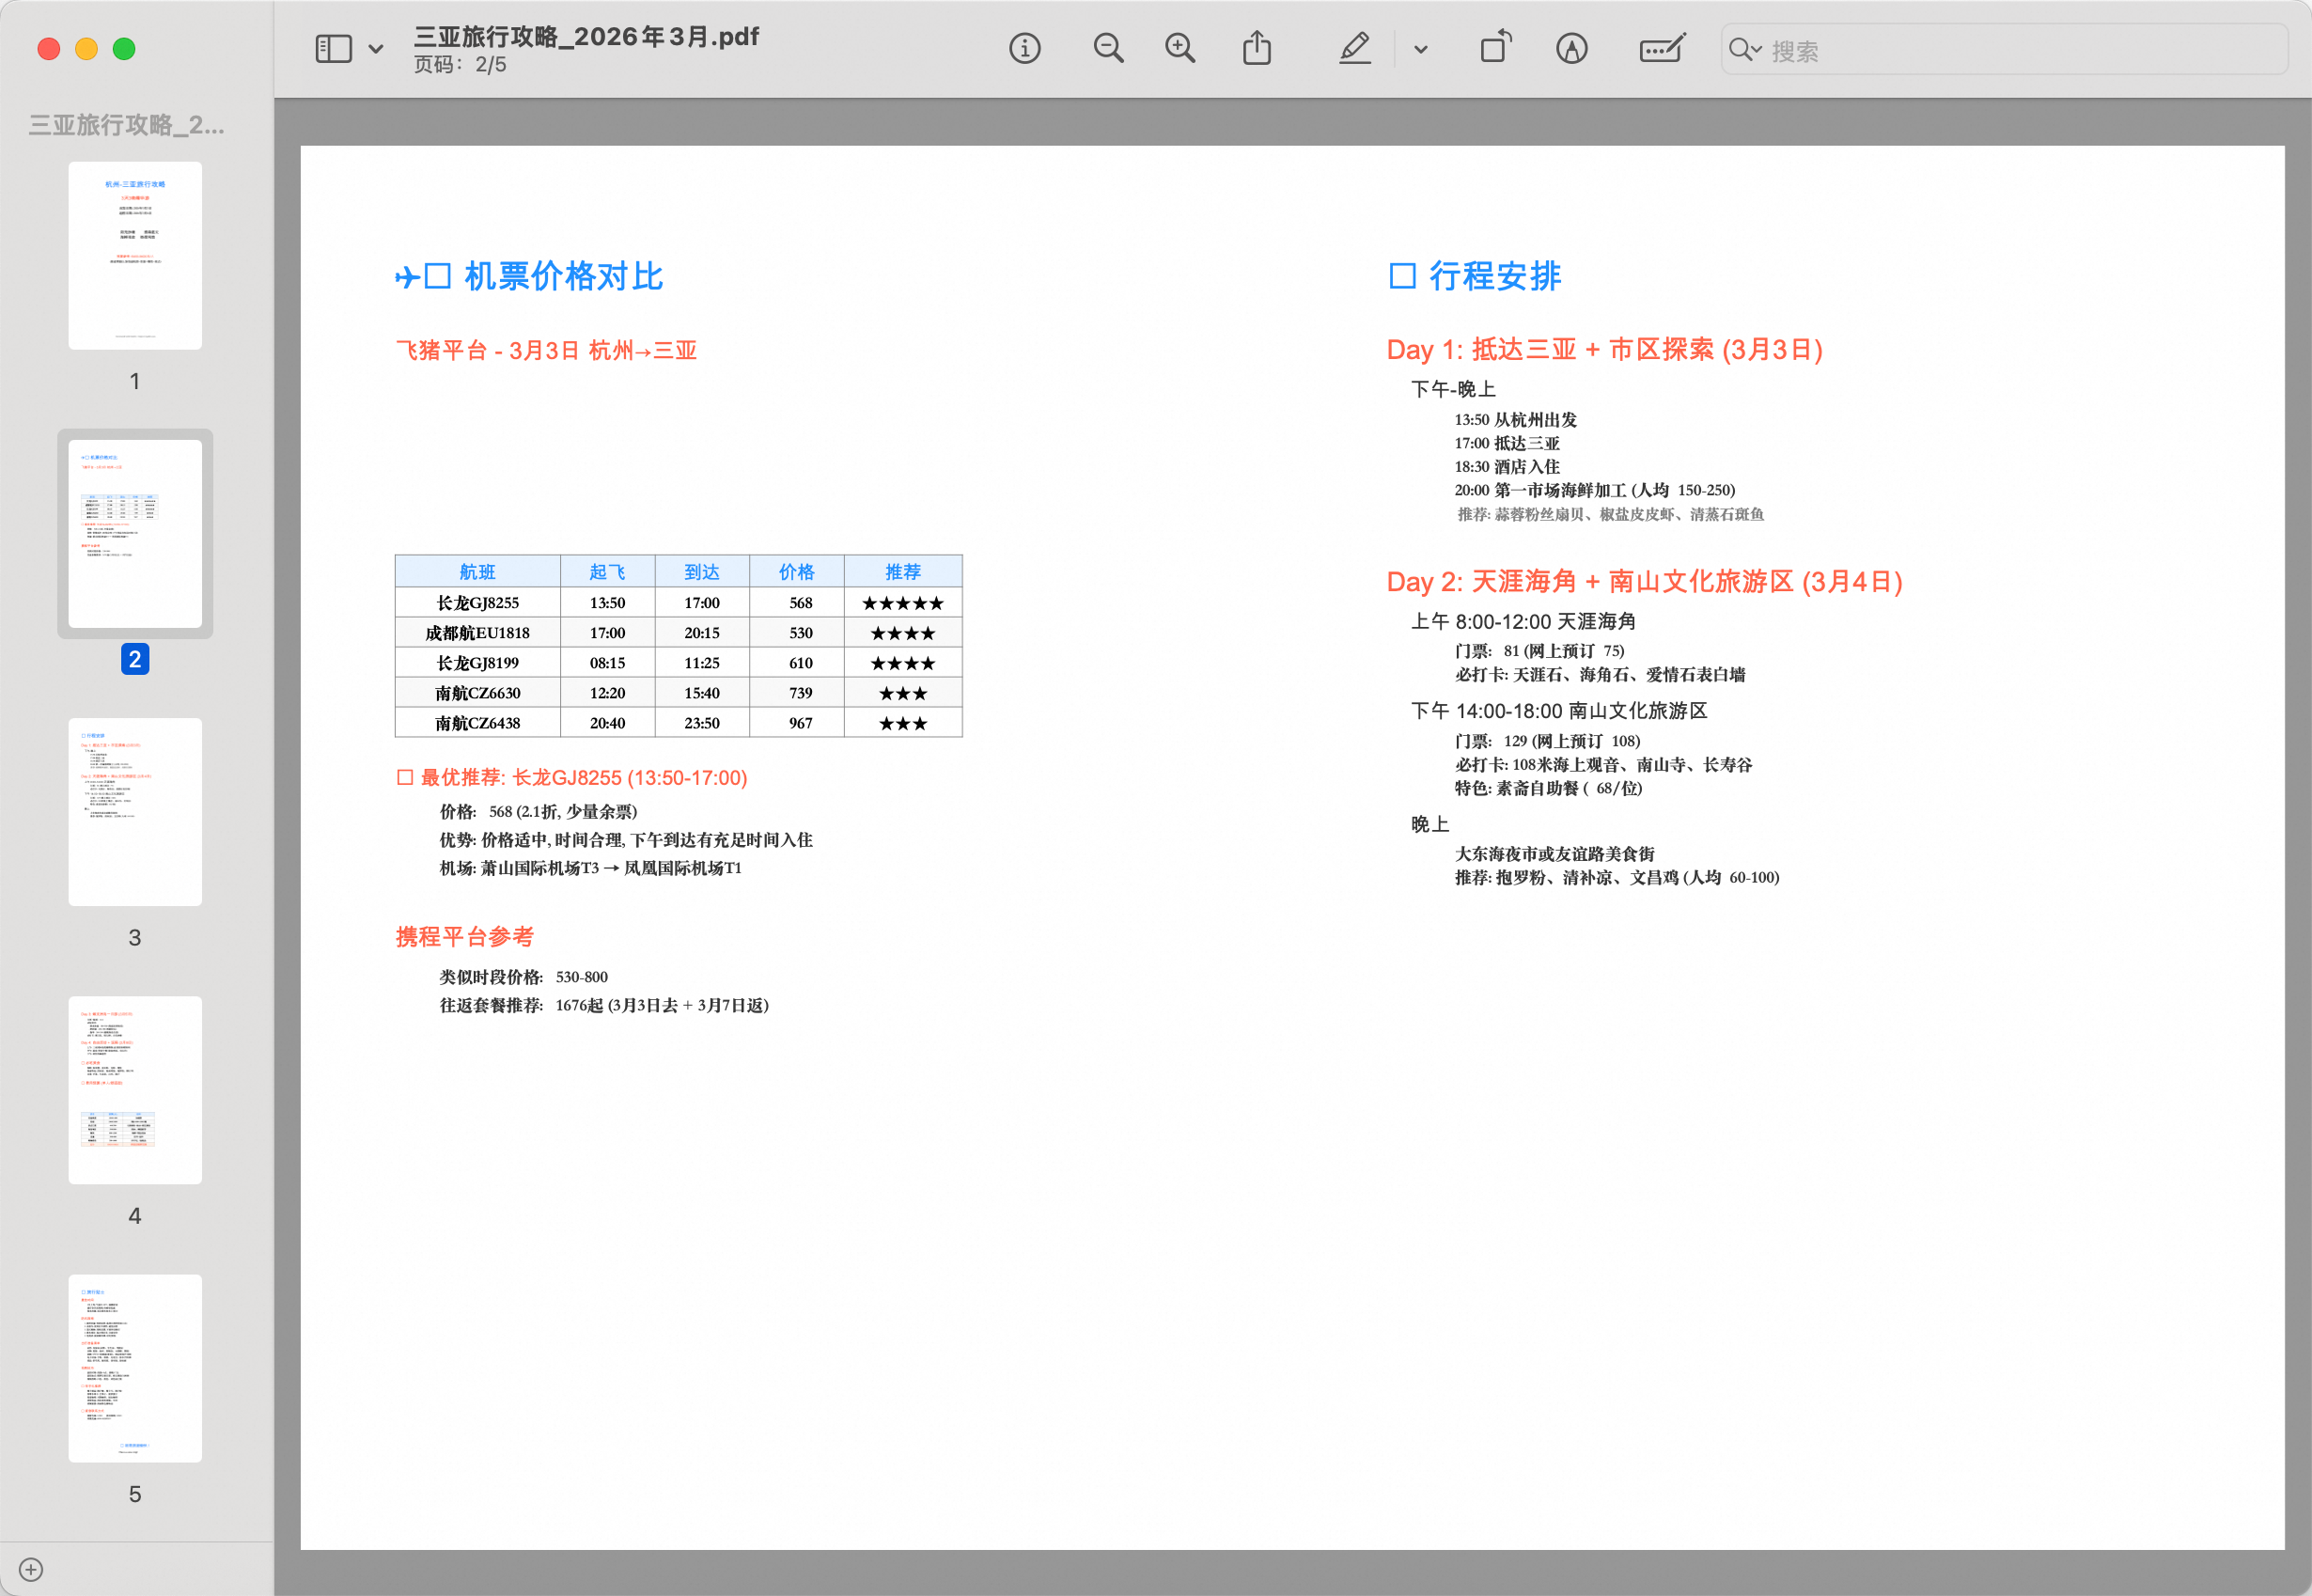Toggle the sidebar view button
The height and width of the screenshot is (1596, 2312).
(333, 48)
